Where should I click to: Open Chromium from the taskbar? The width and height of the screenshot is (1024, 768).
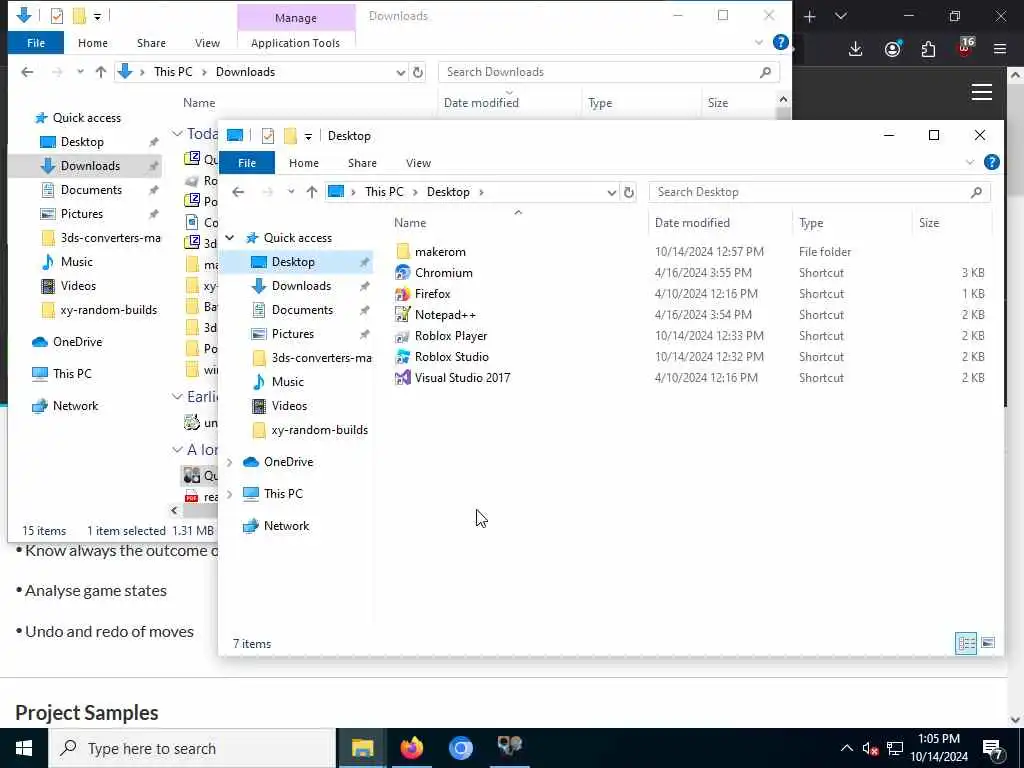[x=460, y=748]
